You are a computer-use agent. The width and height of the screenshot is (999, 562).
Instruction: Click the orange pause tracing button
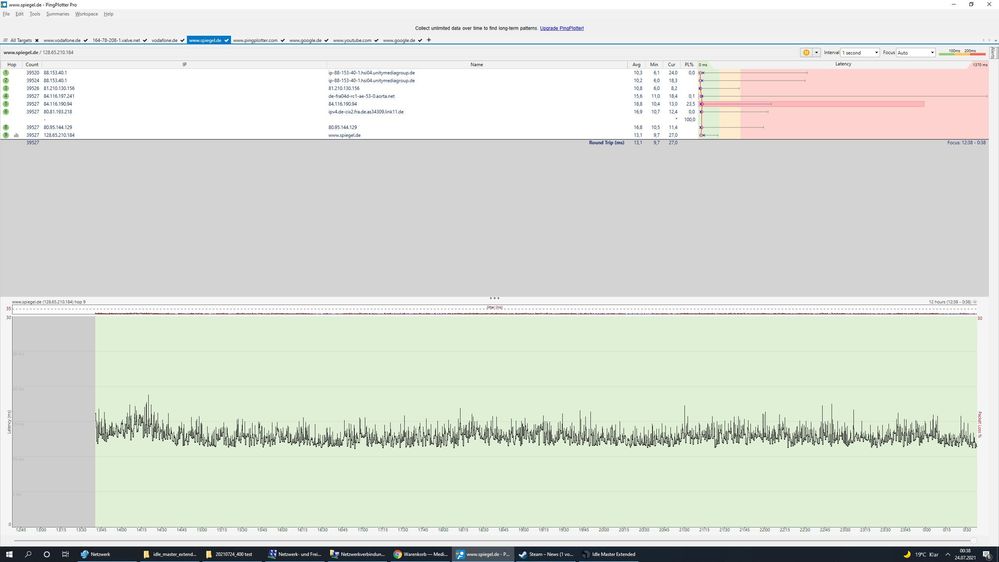(806, 52)
